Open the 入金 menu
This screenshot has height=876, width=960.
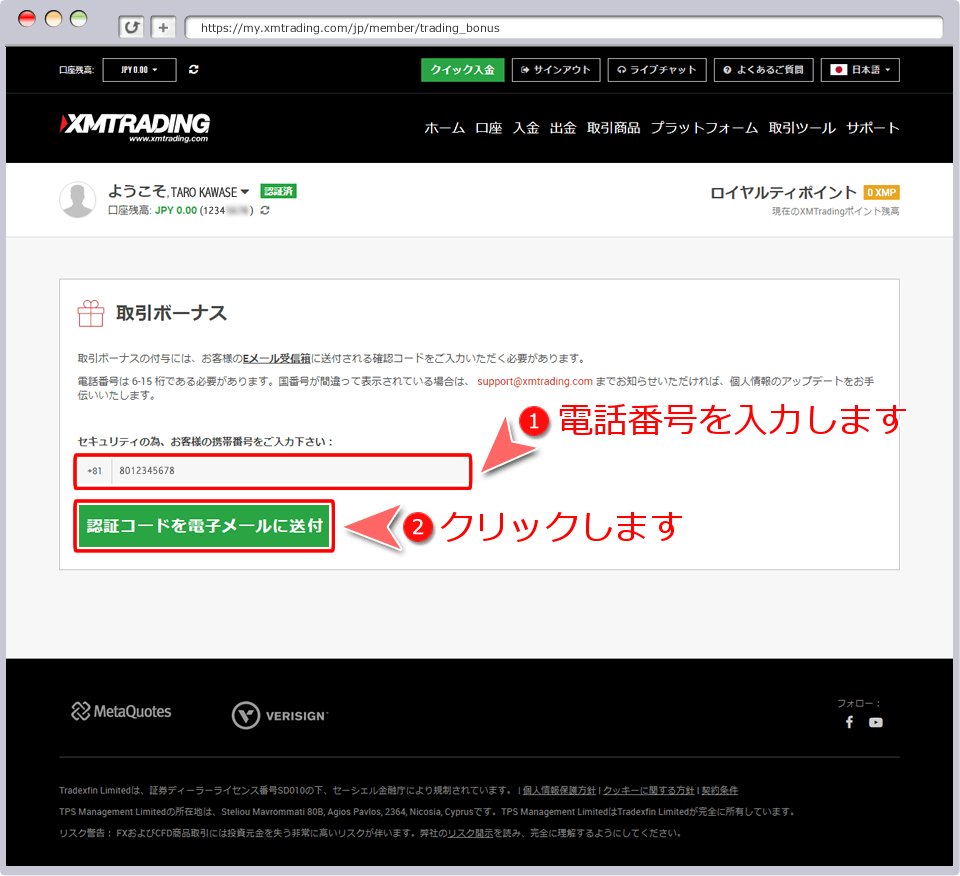[526, 128]
